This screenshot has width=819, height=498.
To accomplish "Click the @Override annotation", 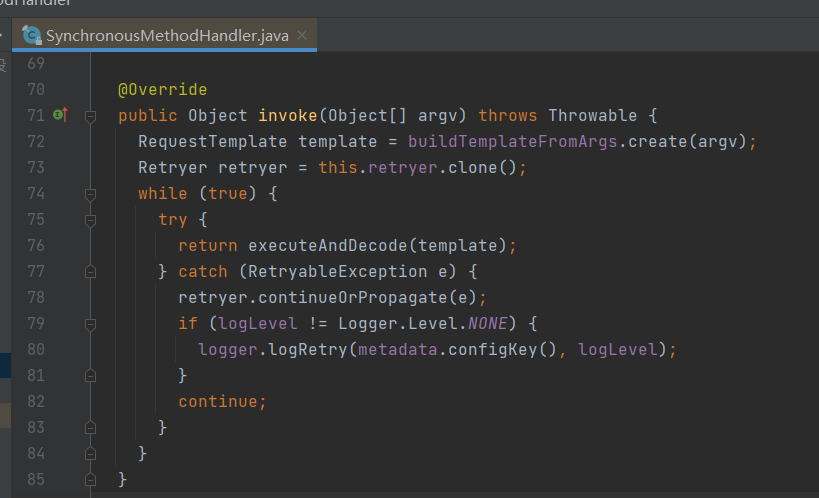I will [162, 90].
